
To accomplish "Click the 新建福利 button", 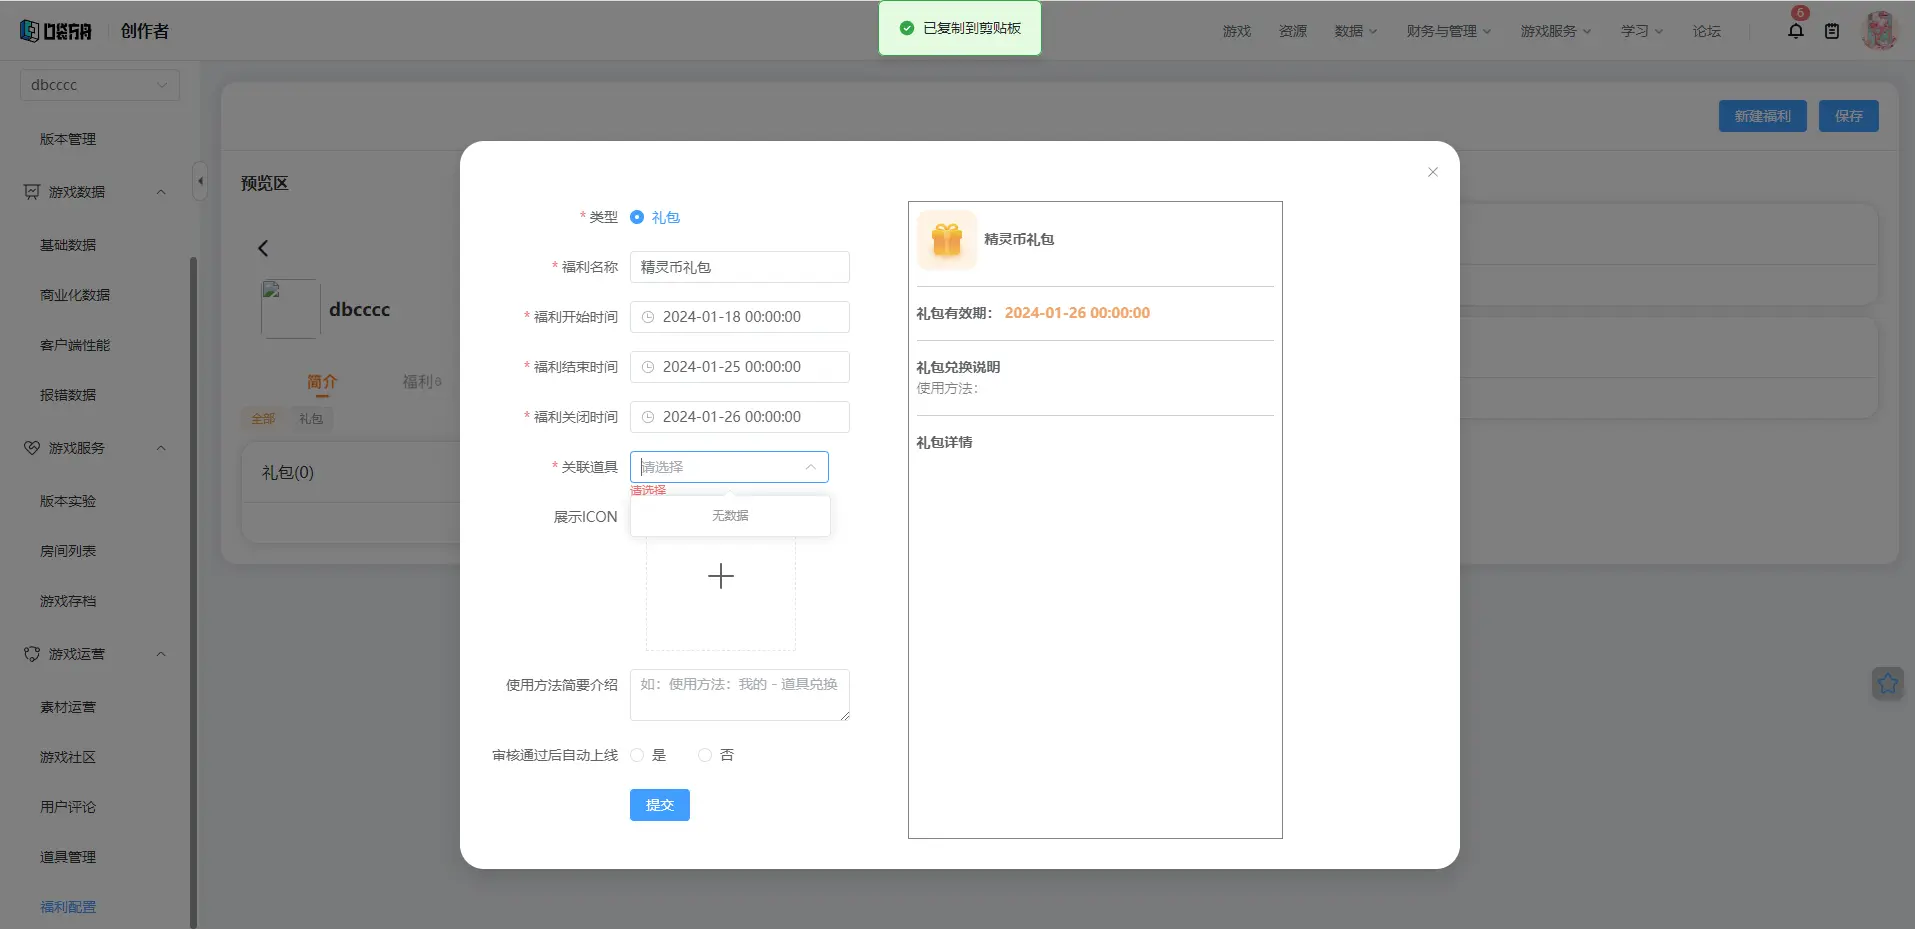I will click(1763, 116).
